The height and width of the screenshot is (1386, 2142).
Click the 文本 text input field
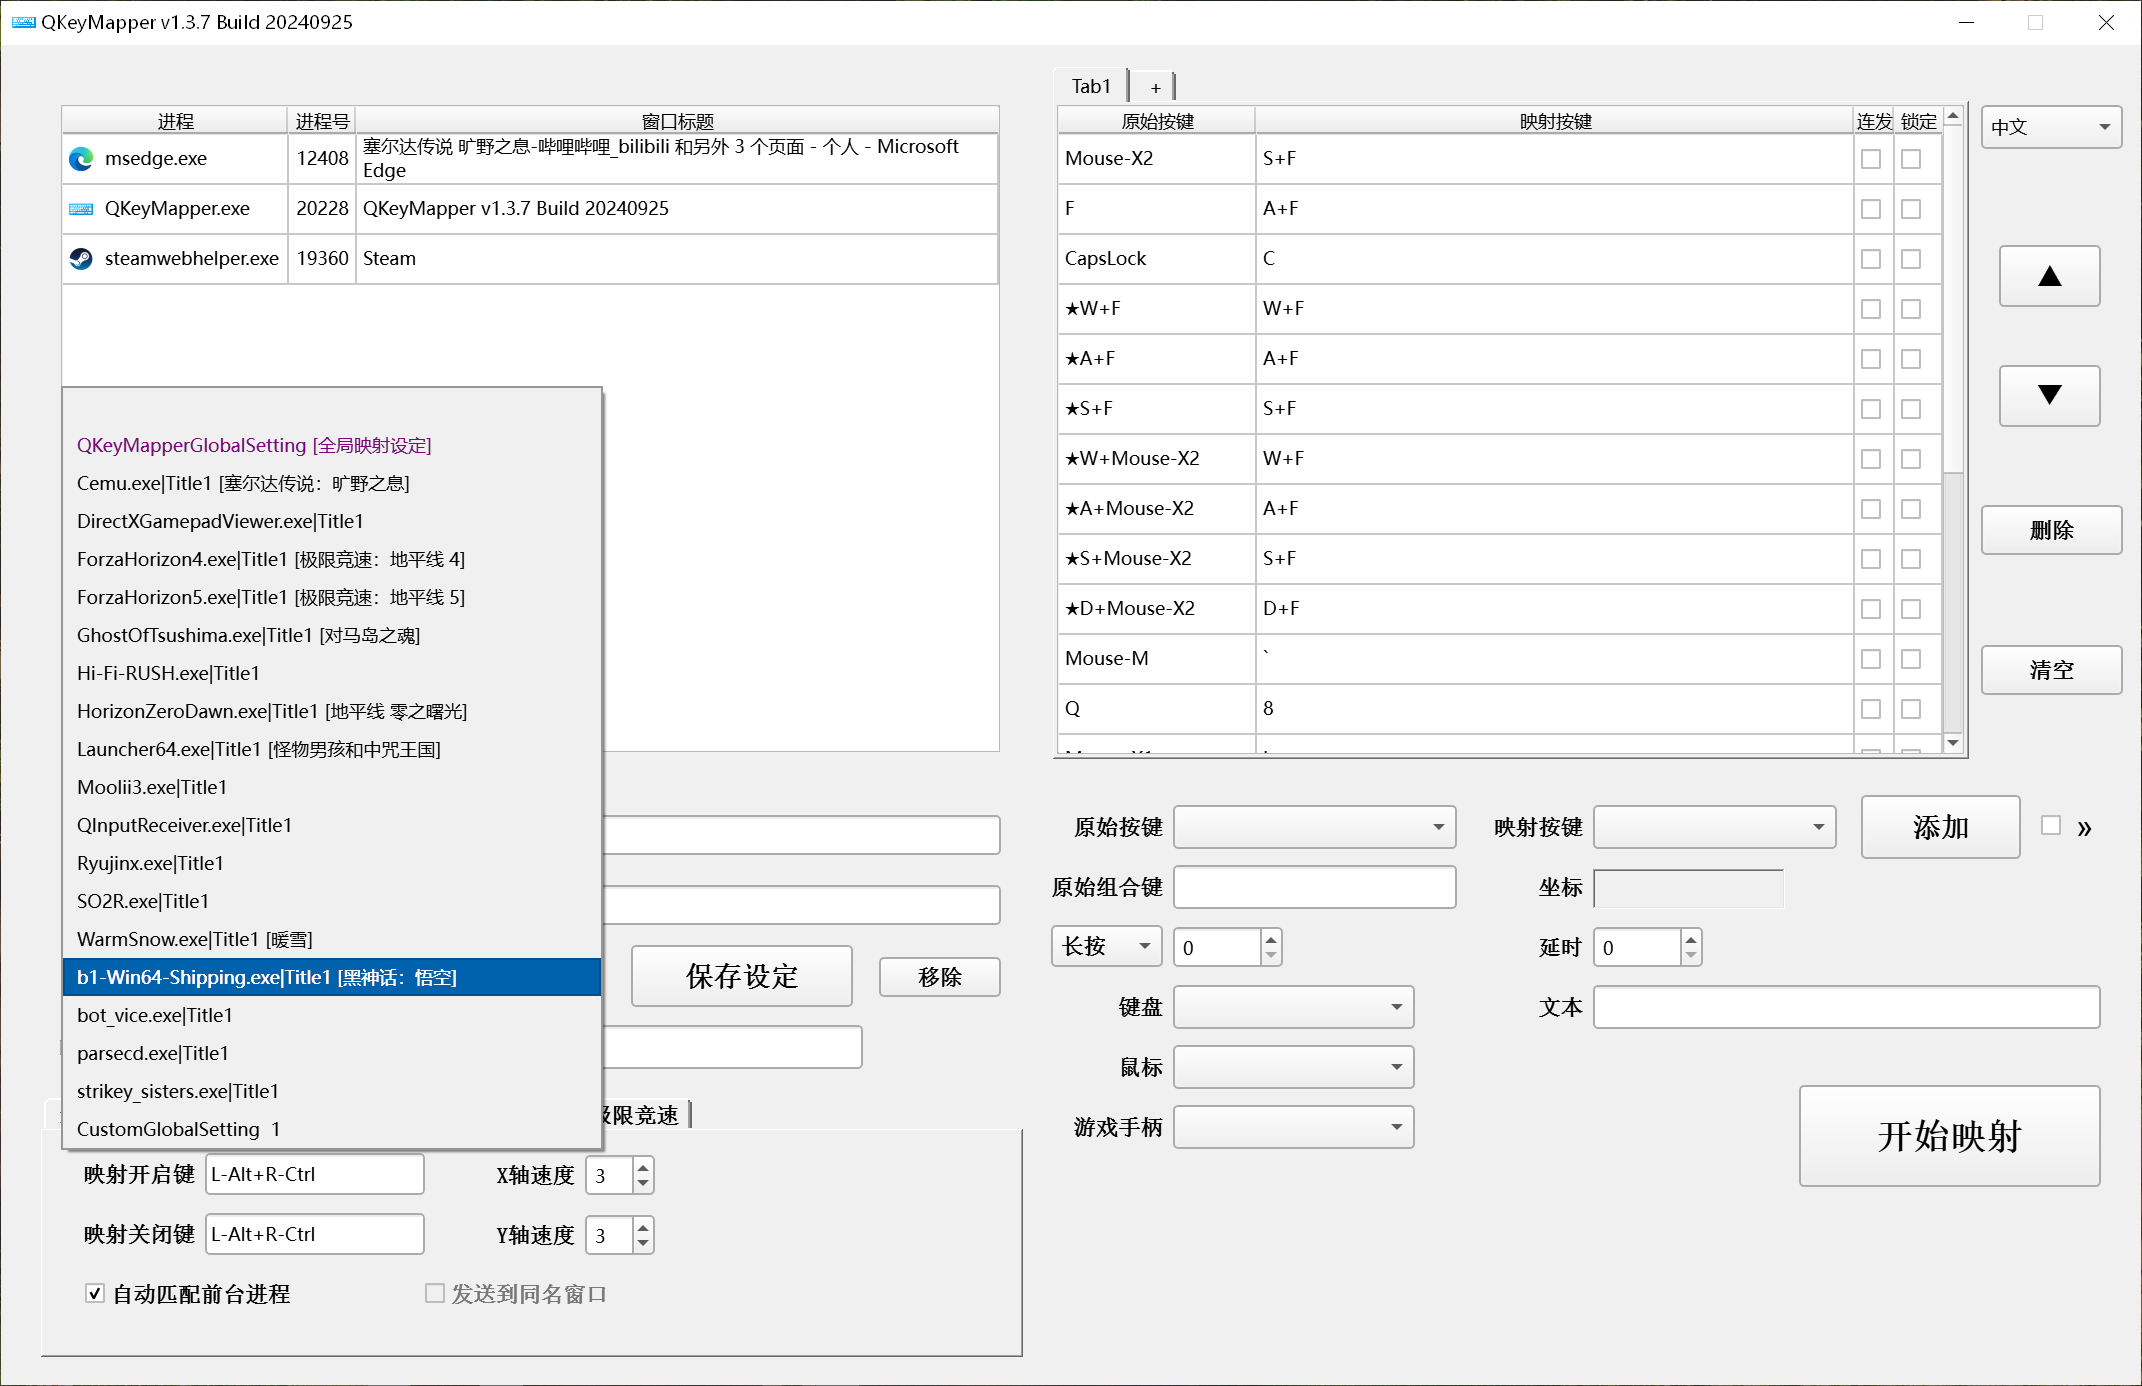click(x=1845, y=1007)
